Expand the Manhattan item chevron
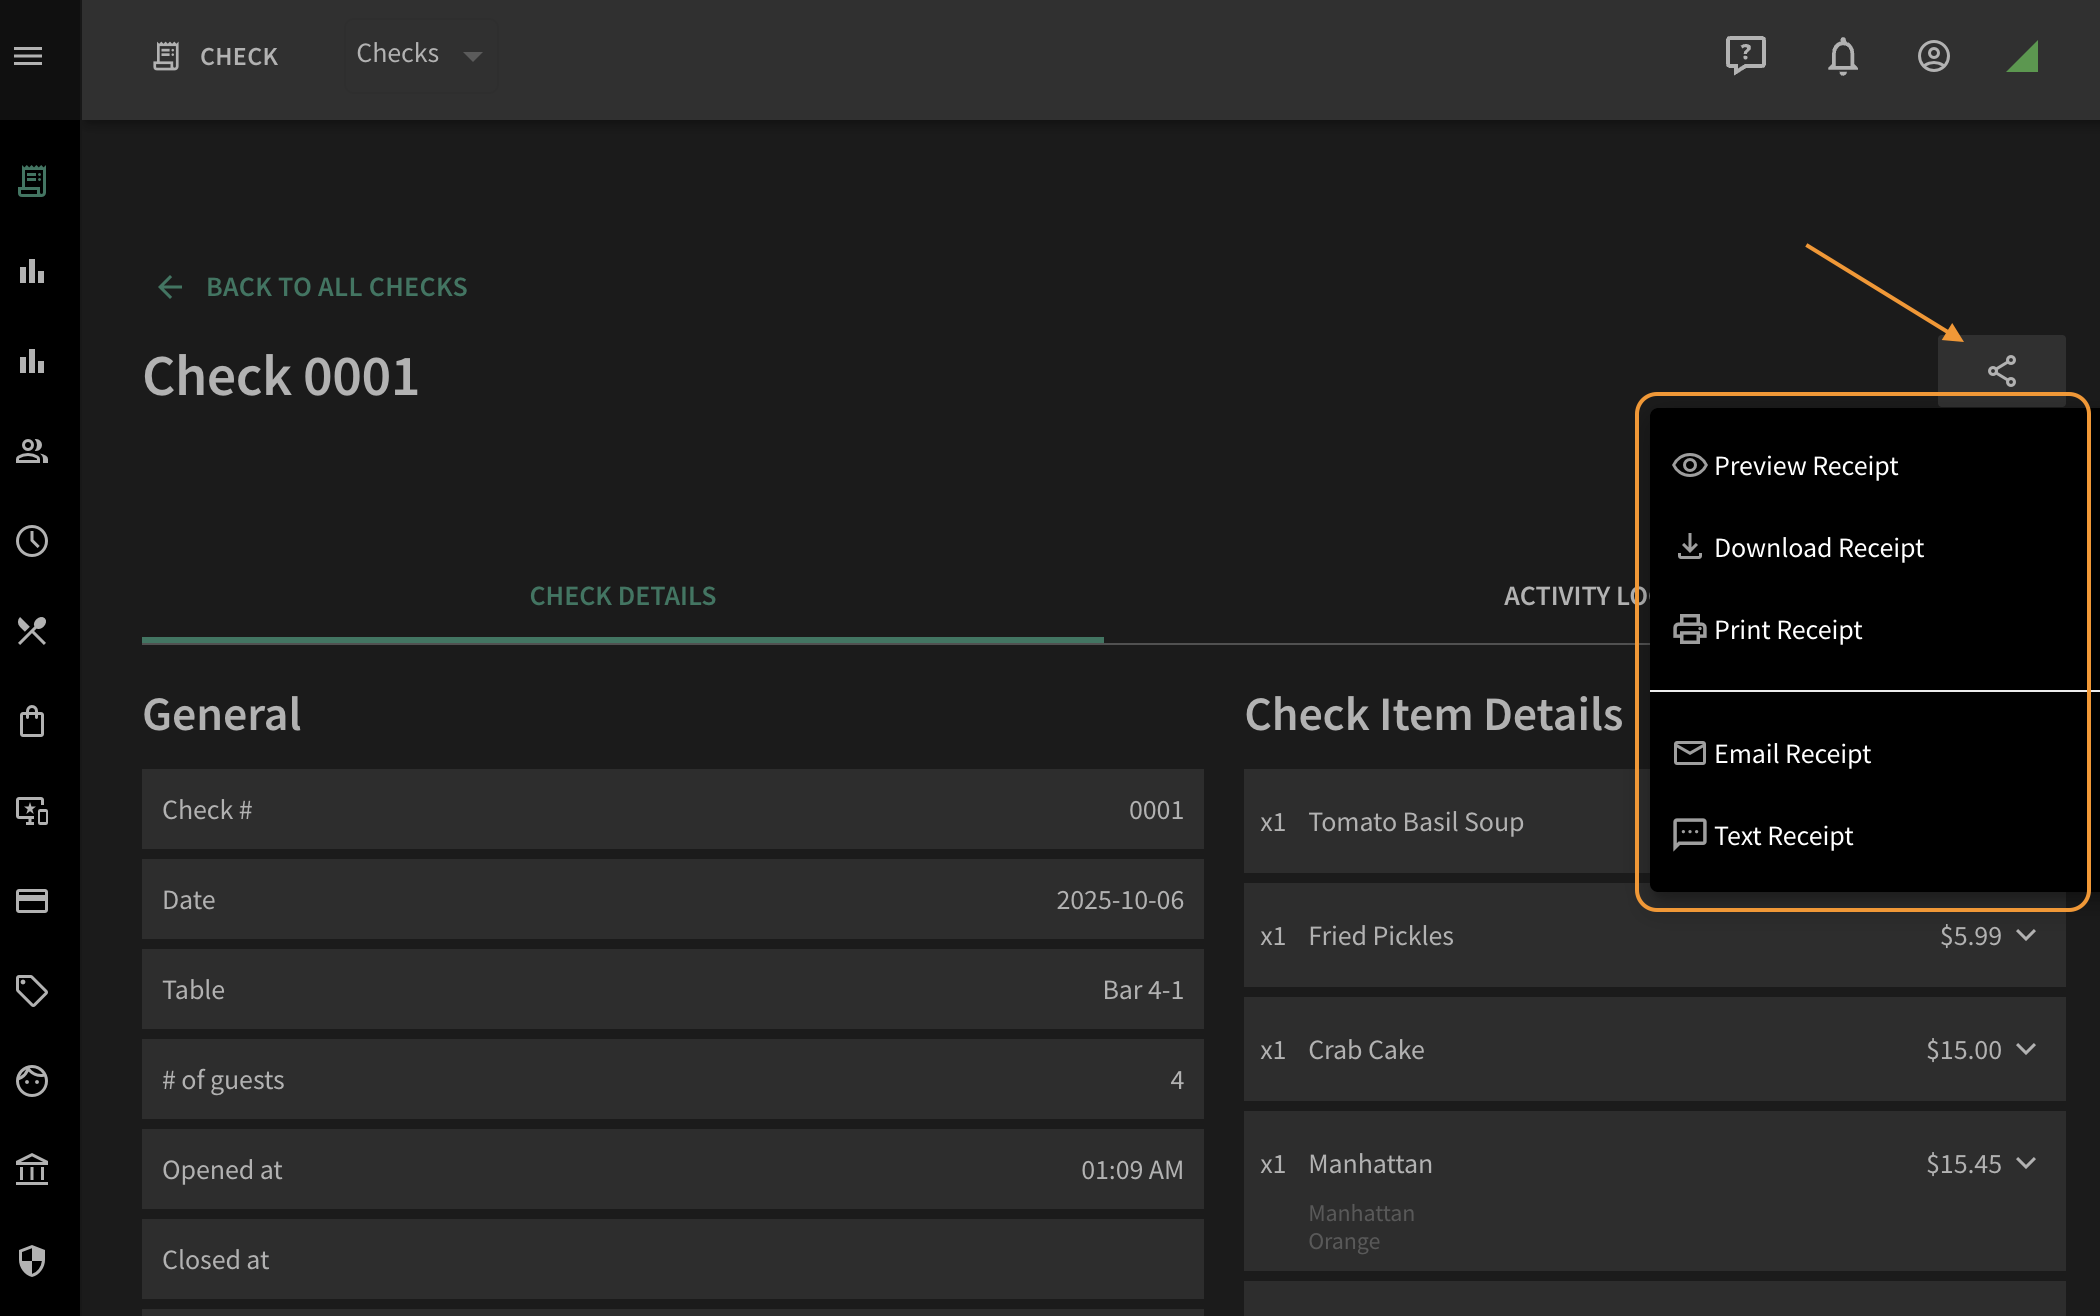This screenshot has width=2100, height=1316. point(2026,1164)
